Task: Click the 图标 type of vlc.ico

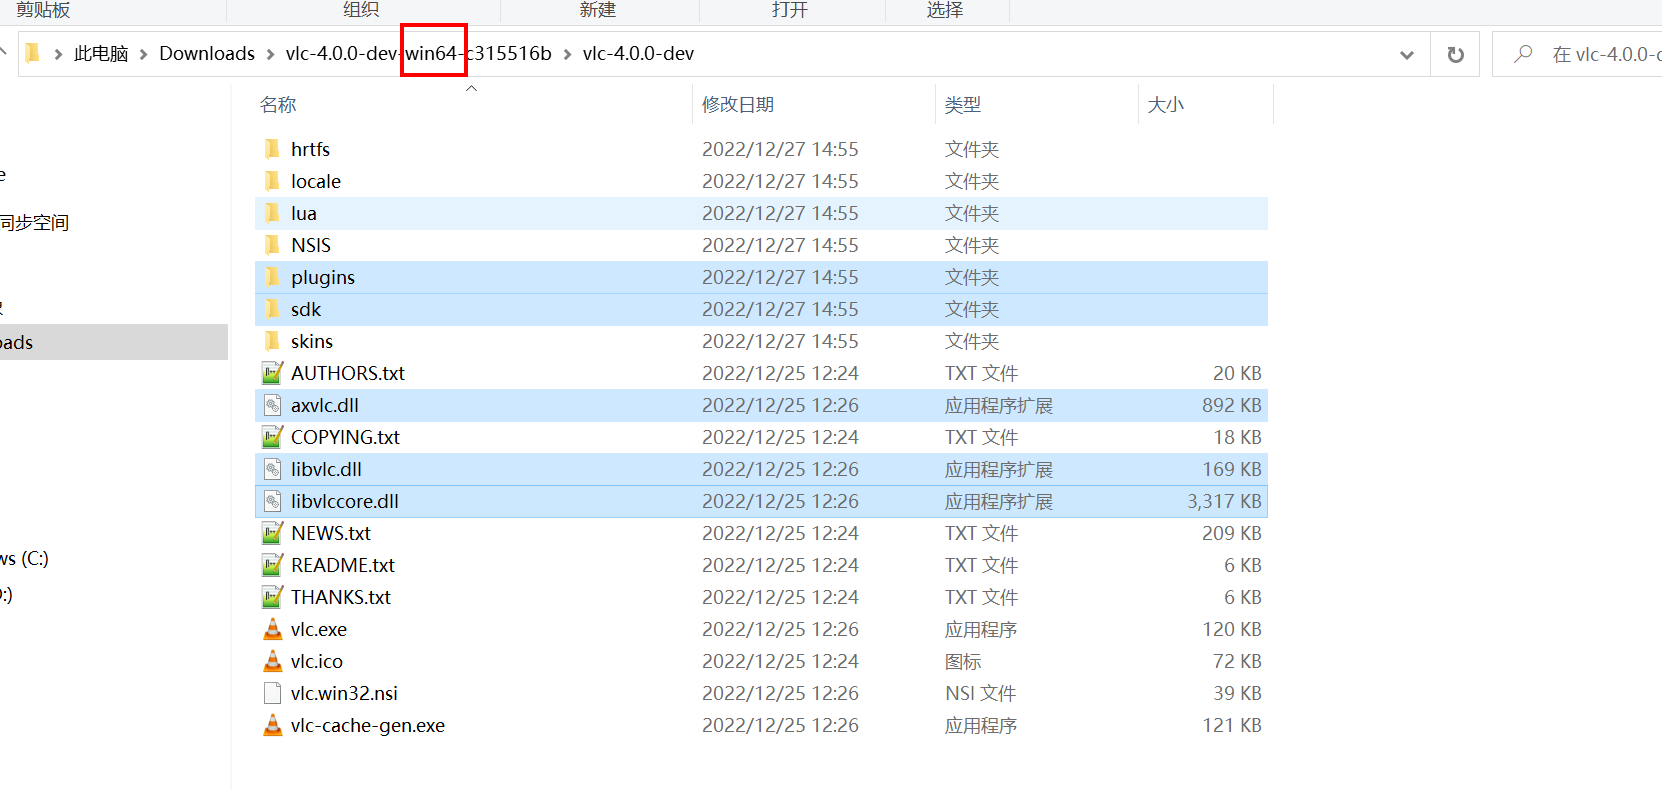Action: [963, 661]
